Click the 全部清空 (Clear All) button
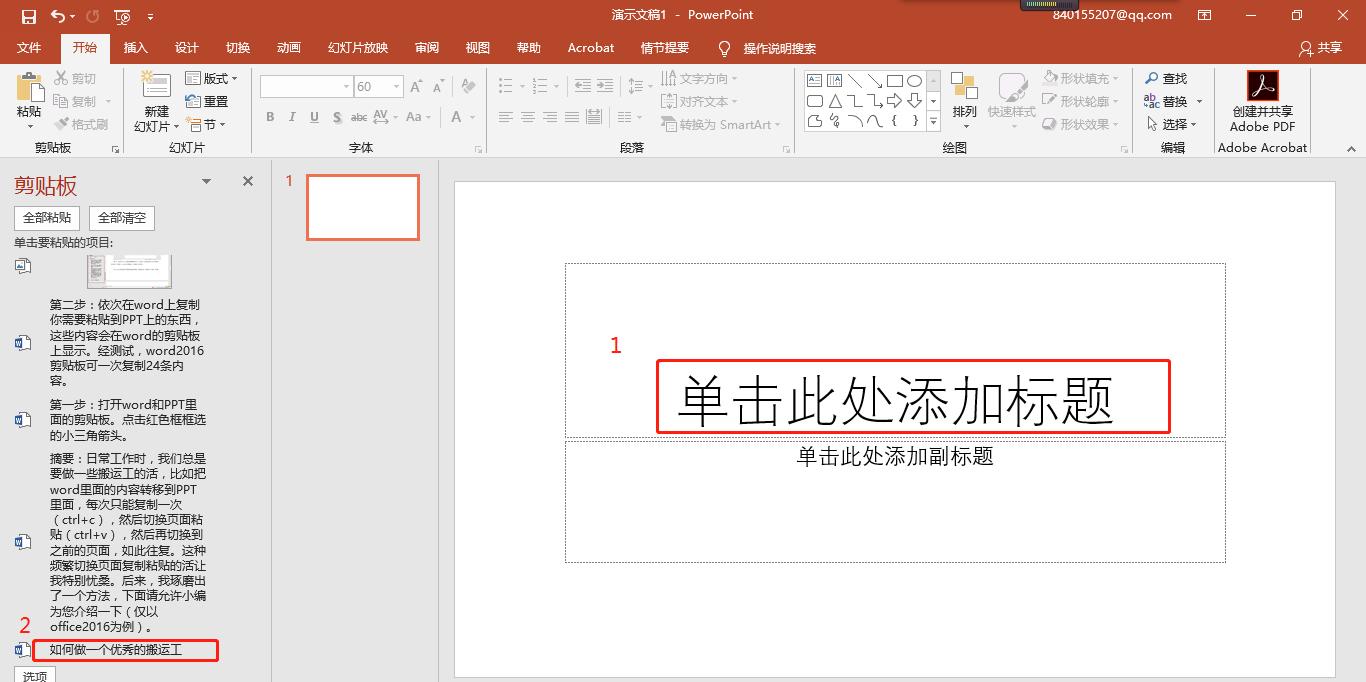The height and width of the screenshot is (682, 1366). click(121, 218)
